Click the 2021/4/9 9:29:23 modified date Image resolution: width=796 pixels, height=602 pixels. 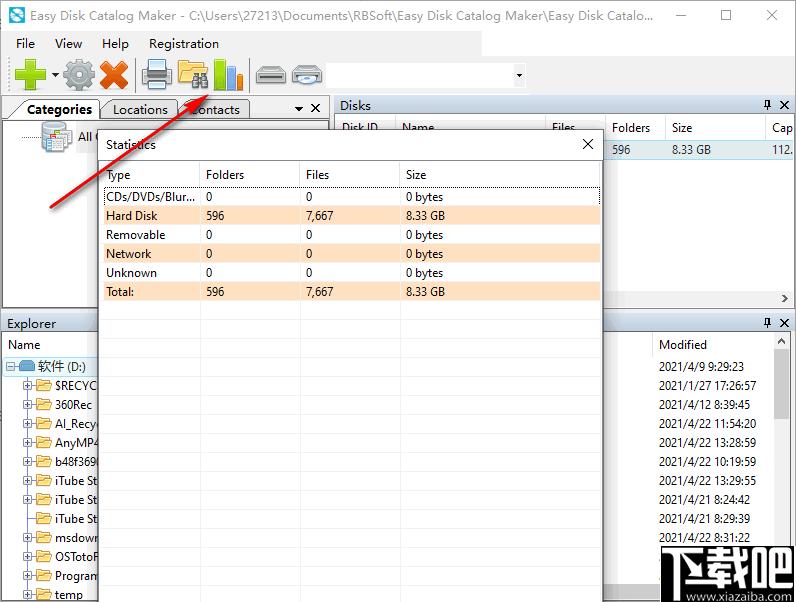701,366
